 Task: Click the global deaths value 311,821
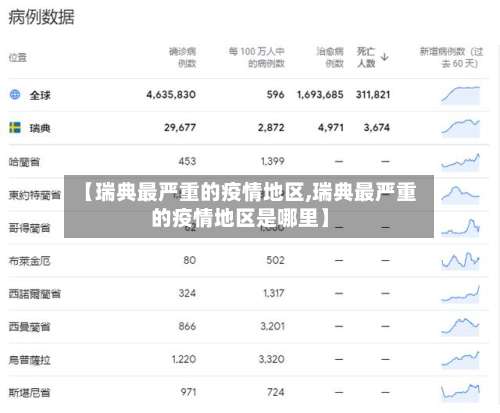[373, 95]
